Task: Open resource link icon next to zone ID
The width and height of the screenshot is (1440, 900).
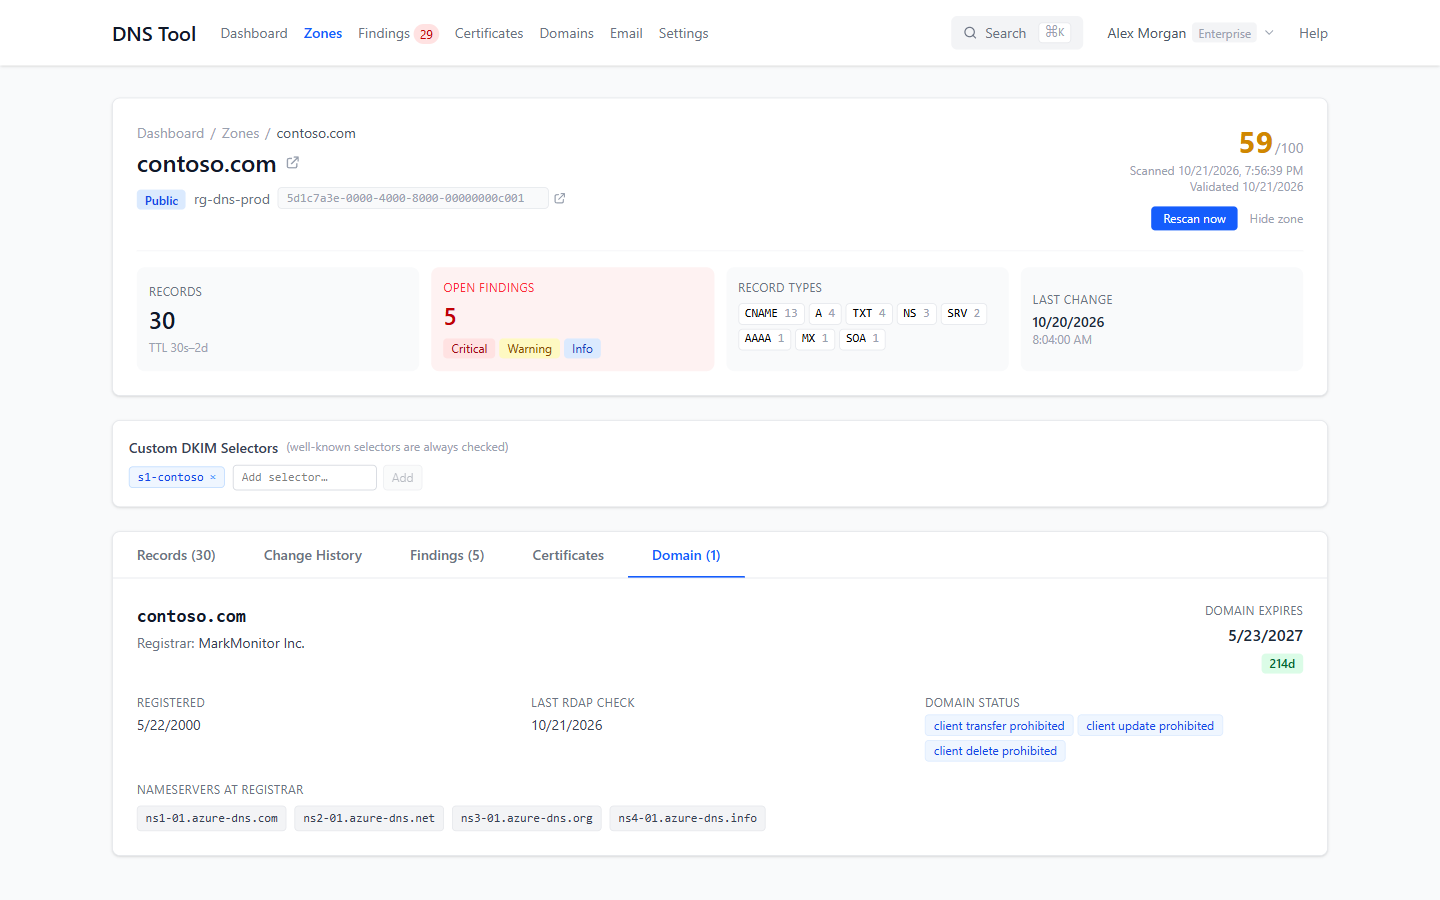Action: click(x=560, y=198)
